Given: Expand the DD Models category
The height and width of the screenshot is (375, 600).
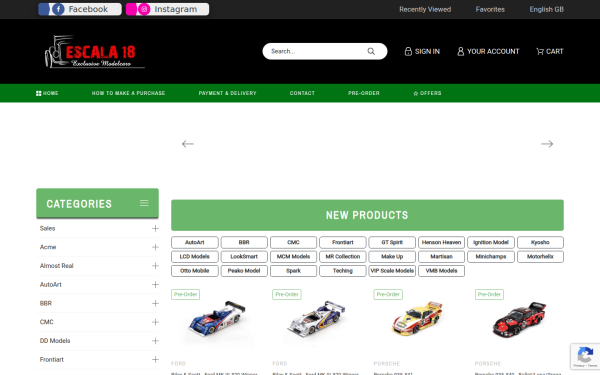Looking at the screenshot, I should pos(155,341).
